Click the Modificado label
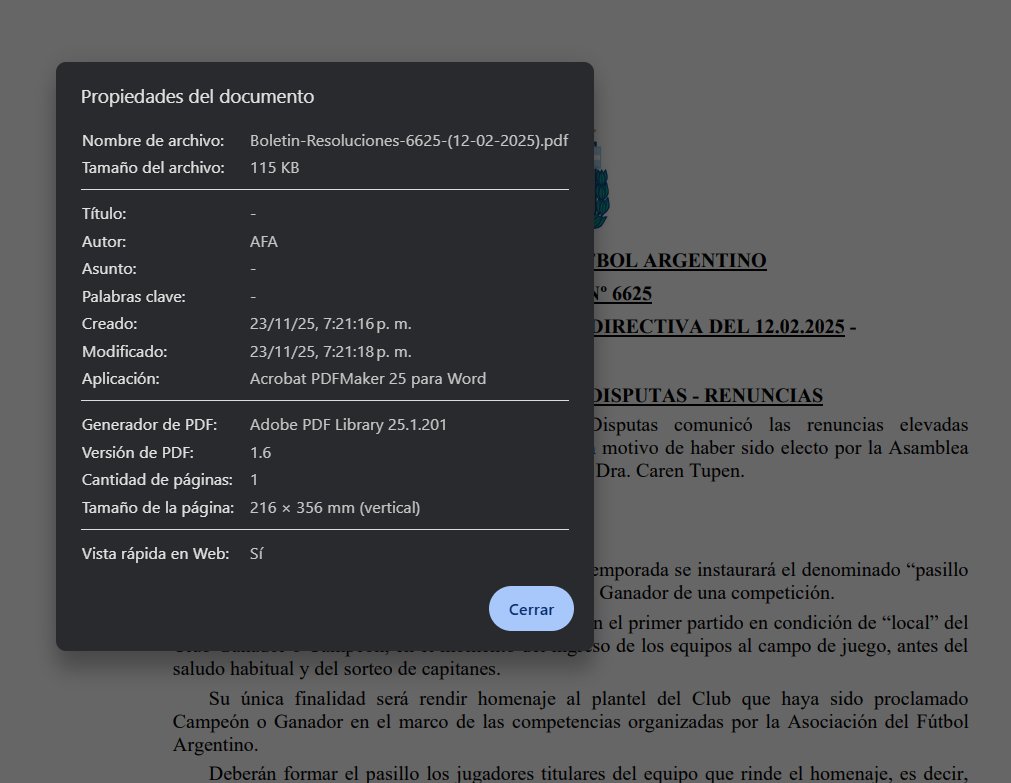 tap(124, 352)
